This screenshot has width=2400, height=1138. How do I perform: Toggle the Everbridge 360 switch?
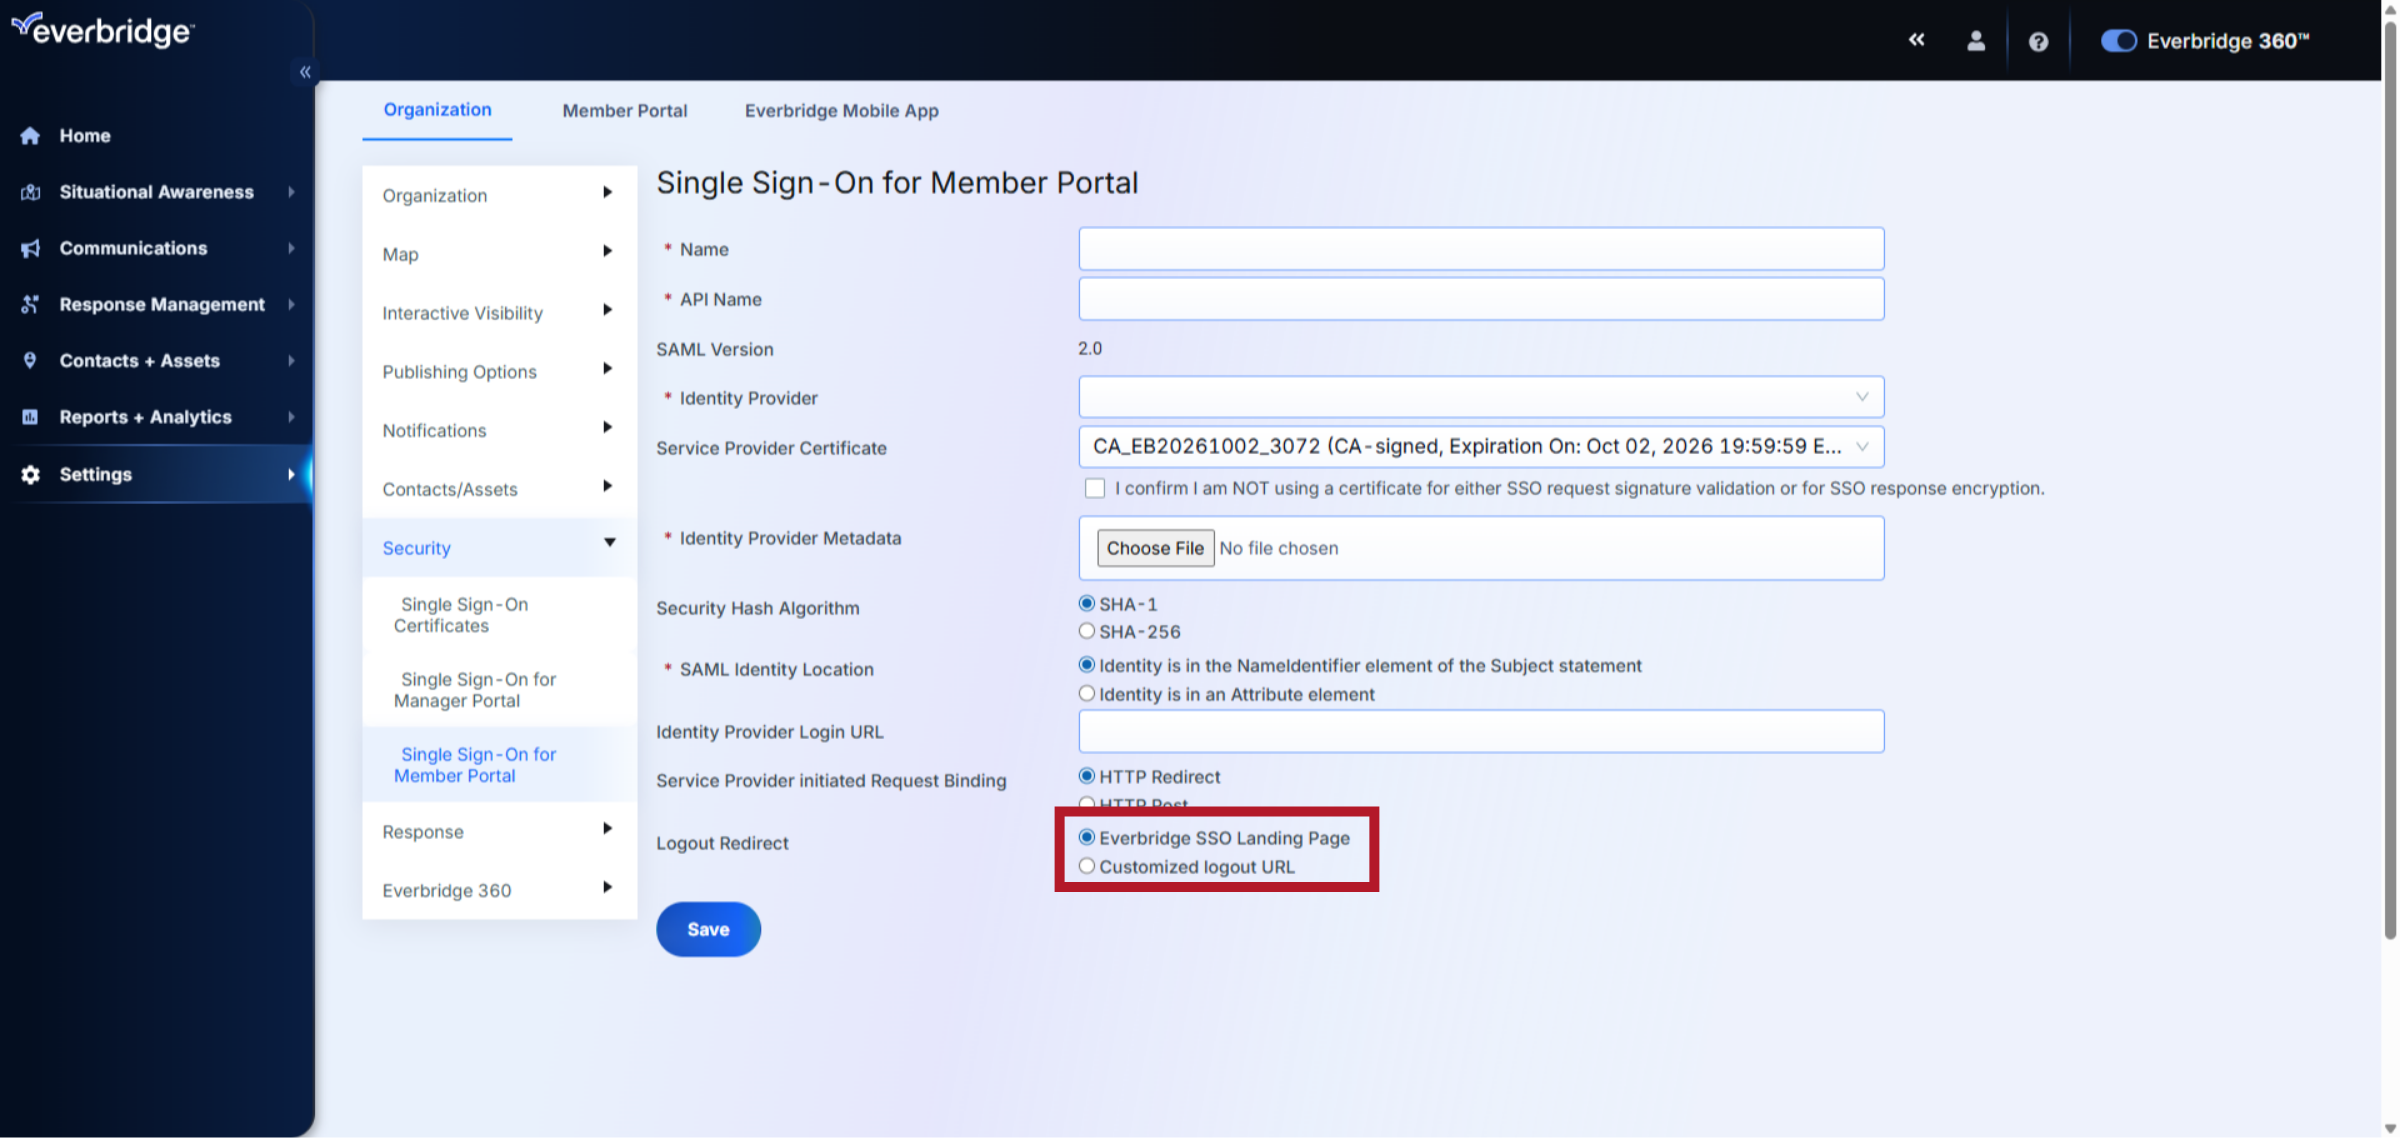coord(2118,41)
